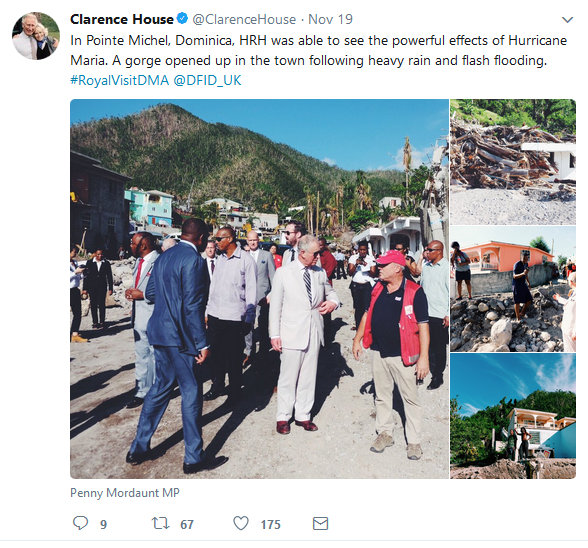Click the Penny Mordaunt MP photo tag
This screenshot has width=588, height=548.
pyautogui.click(x=125, y=492)
